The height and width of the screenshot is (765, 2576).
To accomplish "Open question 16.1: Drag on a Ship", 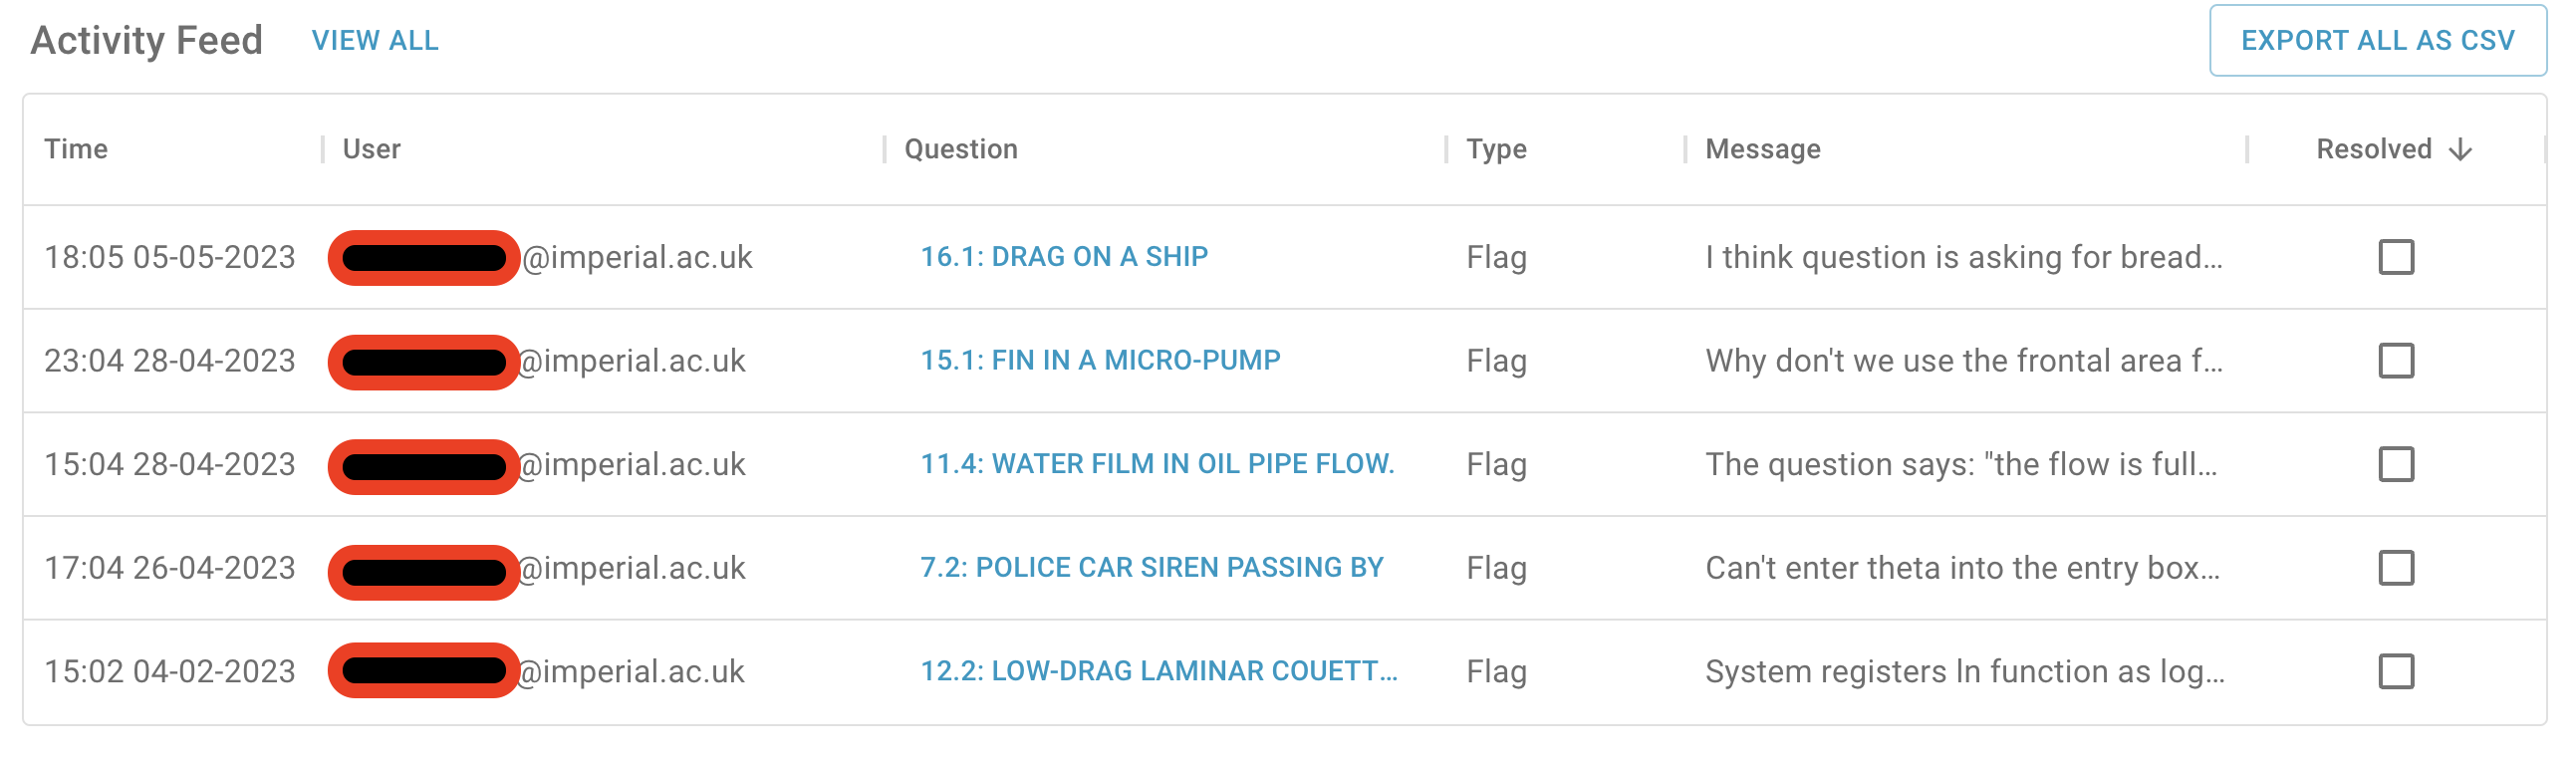I will pyautogui.click(x=1064, y=257).
